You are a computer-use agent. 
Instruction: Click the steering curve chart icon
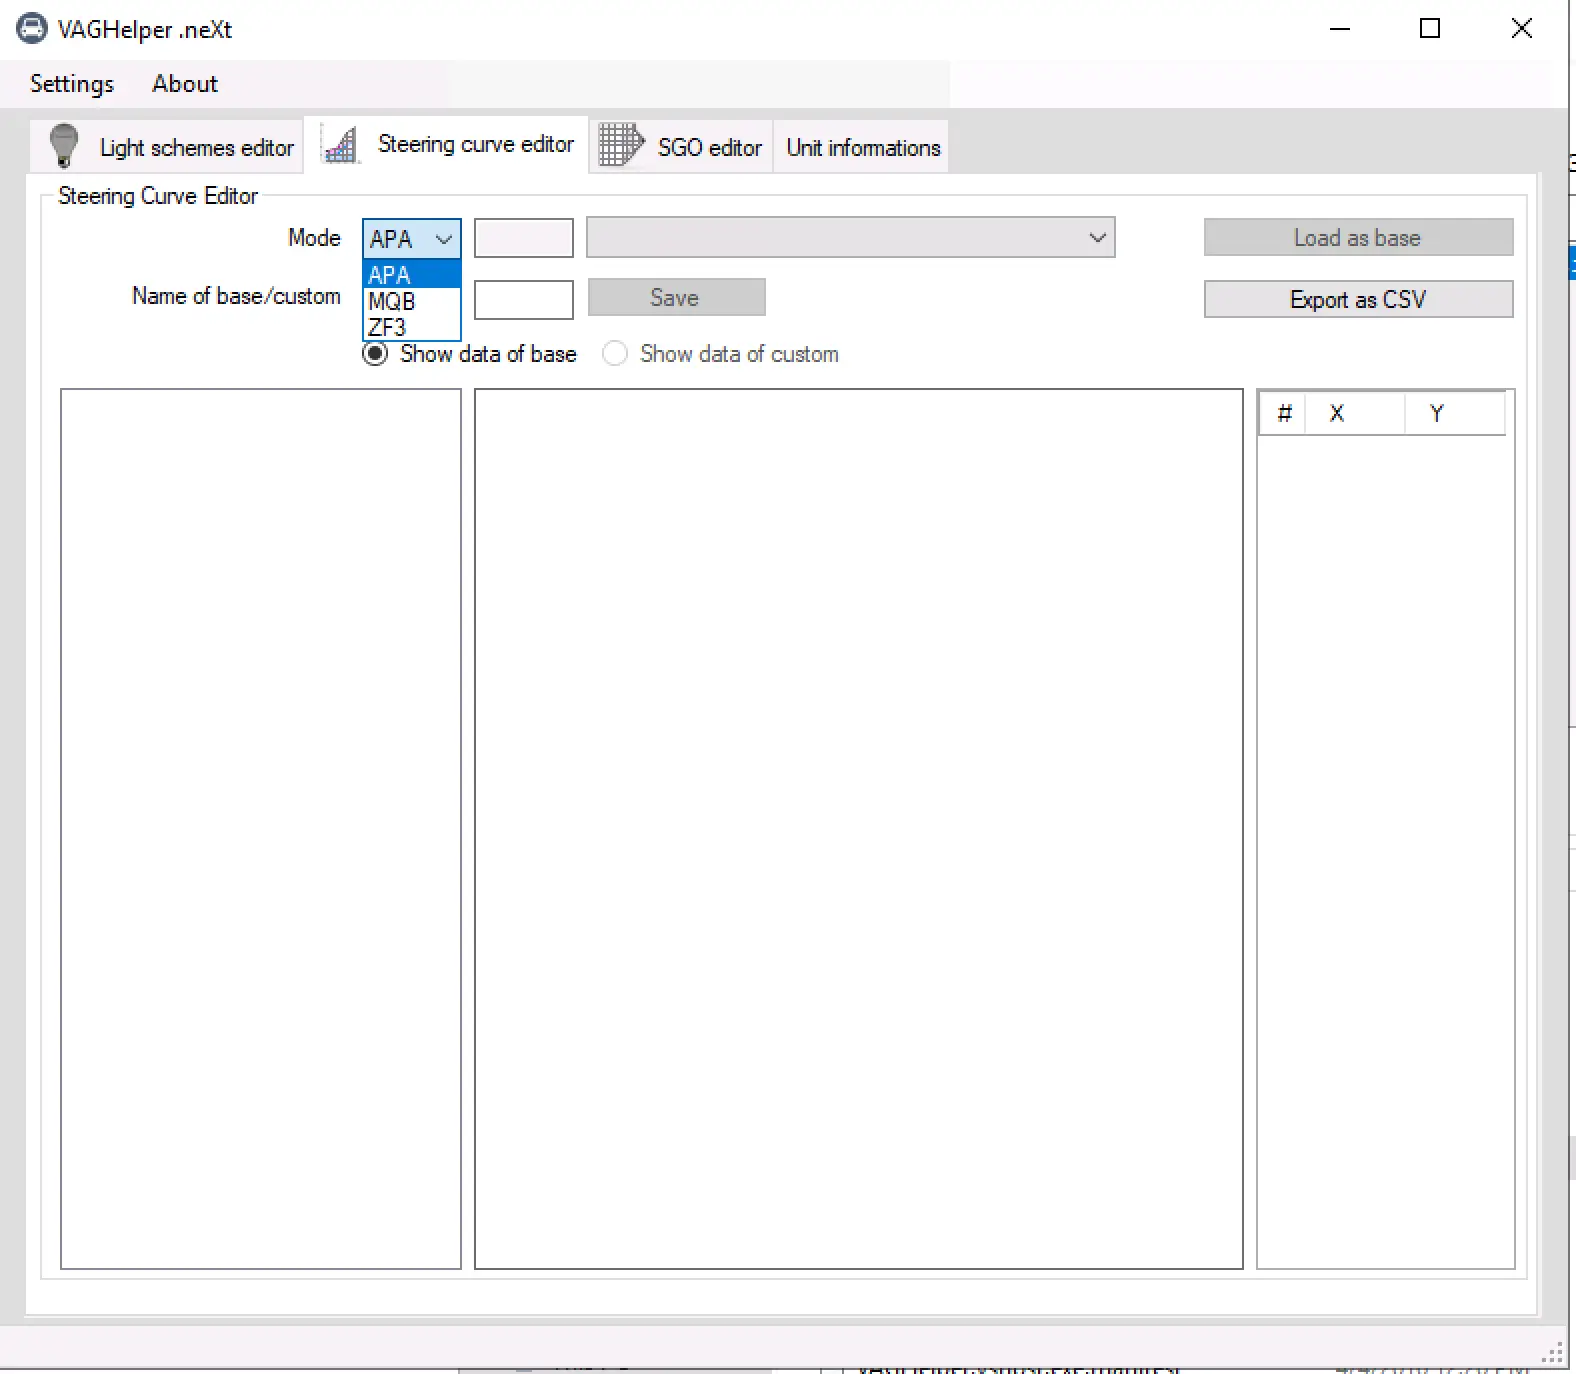pos(341,146)
